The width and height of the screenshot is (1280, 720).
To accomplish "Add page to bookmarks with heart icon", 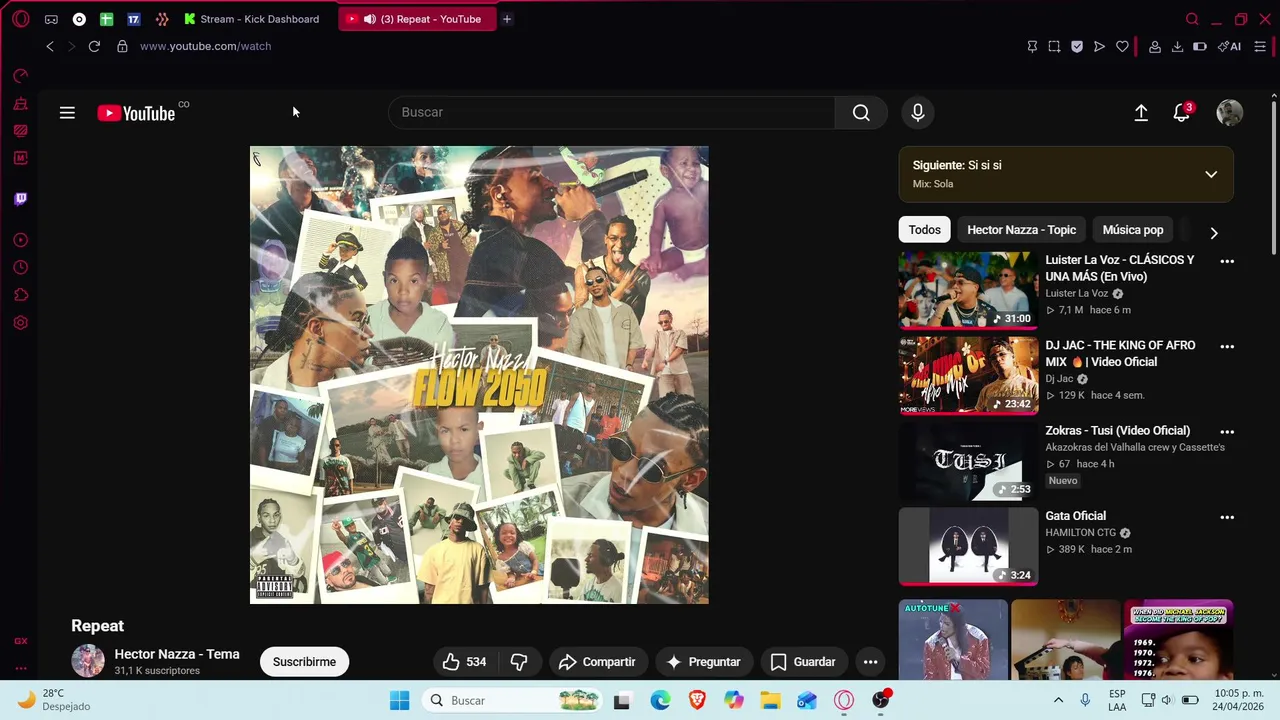I will coord(1122,46).
